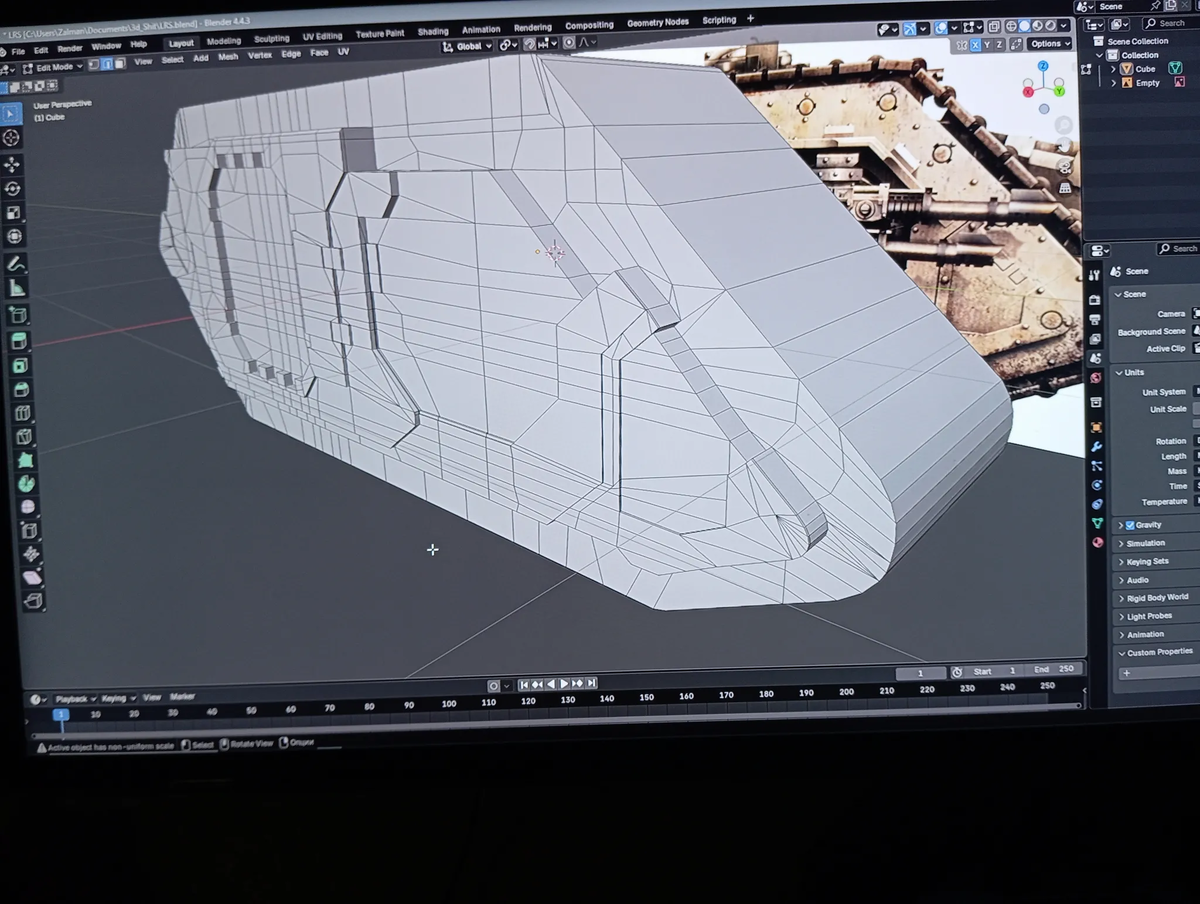Open the File menu
1200x904 pixels.
point(18,50)
